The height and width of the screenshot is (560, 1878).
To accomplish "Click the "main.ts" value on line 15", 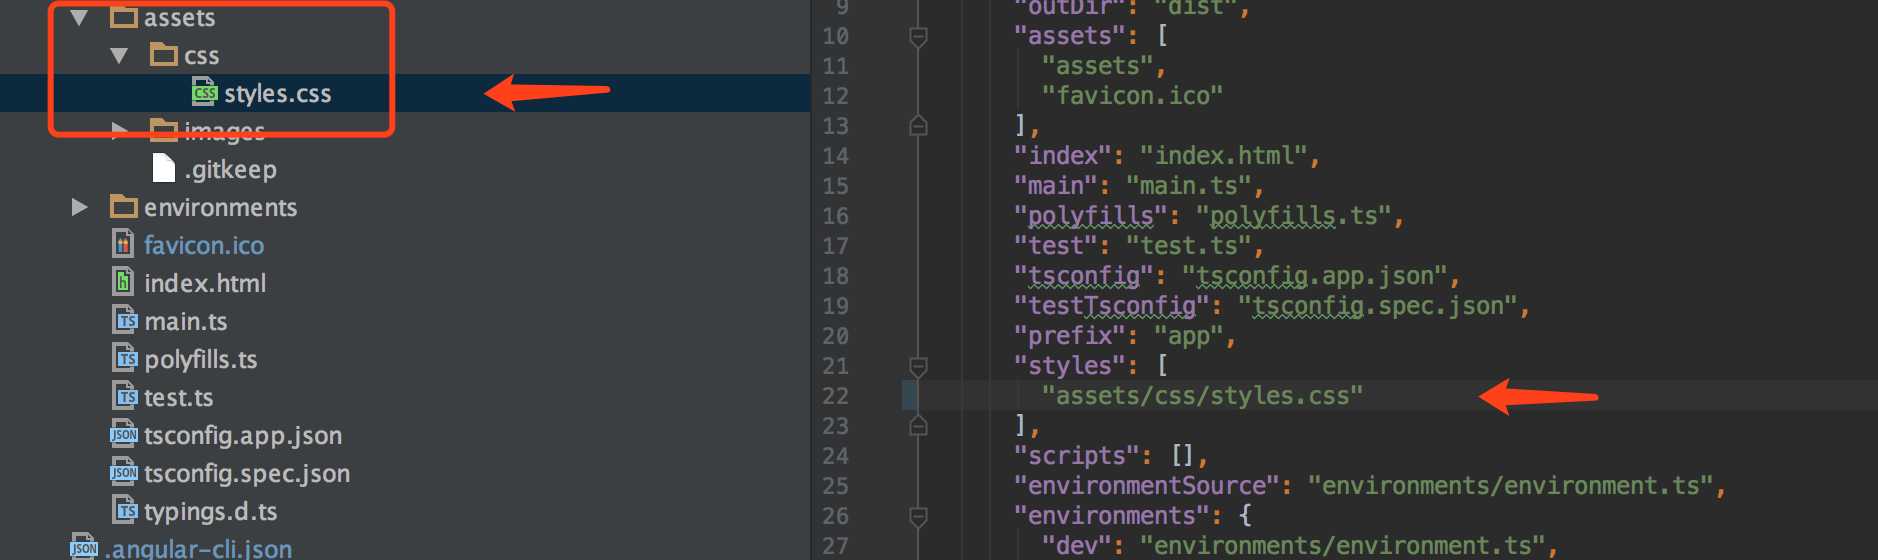I will (x=1189, y=186).
